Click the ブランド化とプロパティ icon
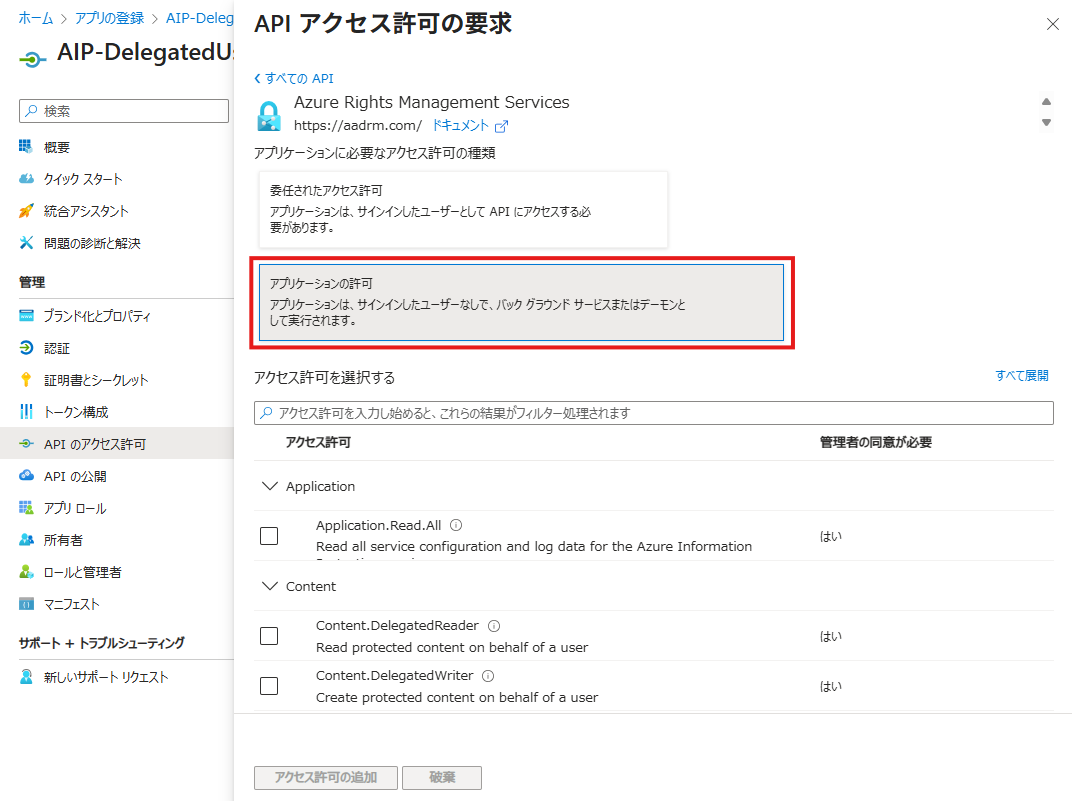Viewport: 1072px width, 801px height. click(26, 315)
